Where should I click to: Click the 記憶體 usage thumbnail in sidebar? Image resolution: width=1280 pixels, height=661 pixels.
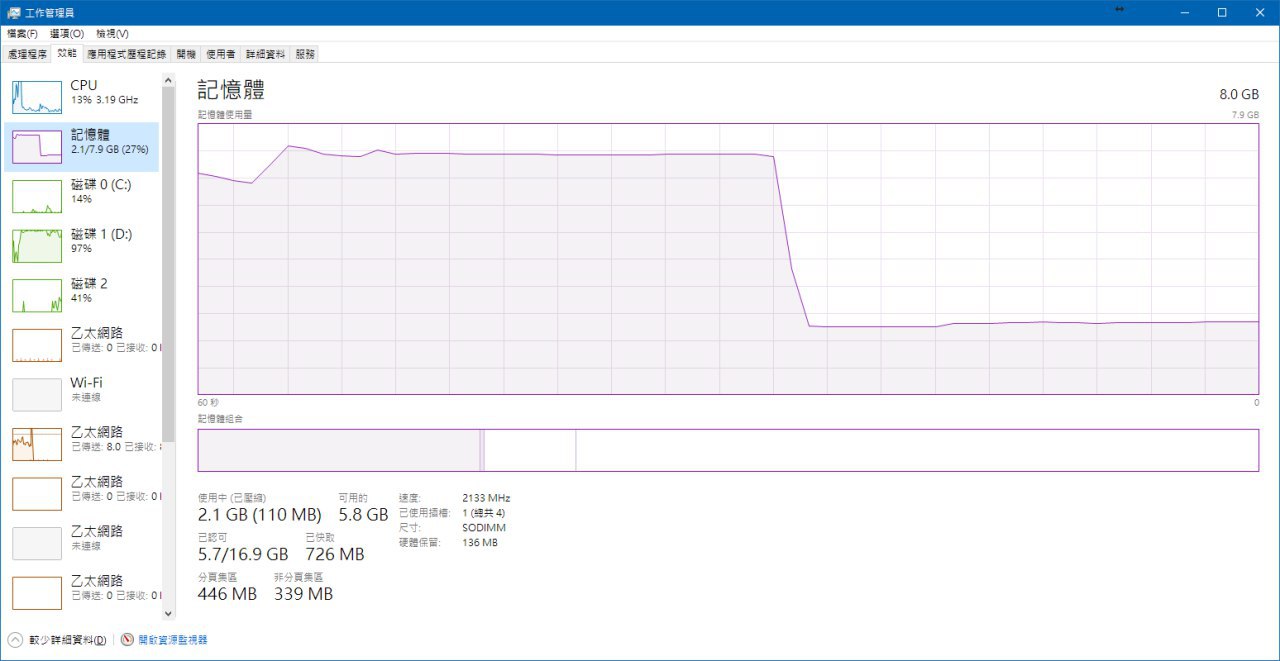37,147
